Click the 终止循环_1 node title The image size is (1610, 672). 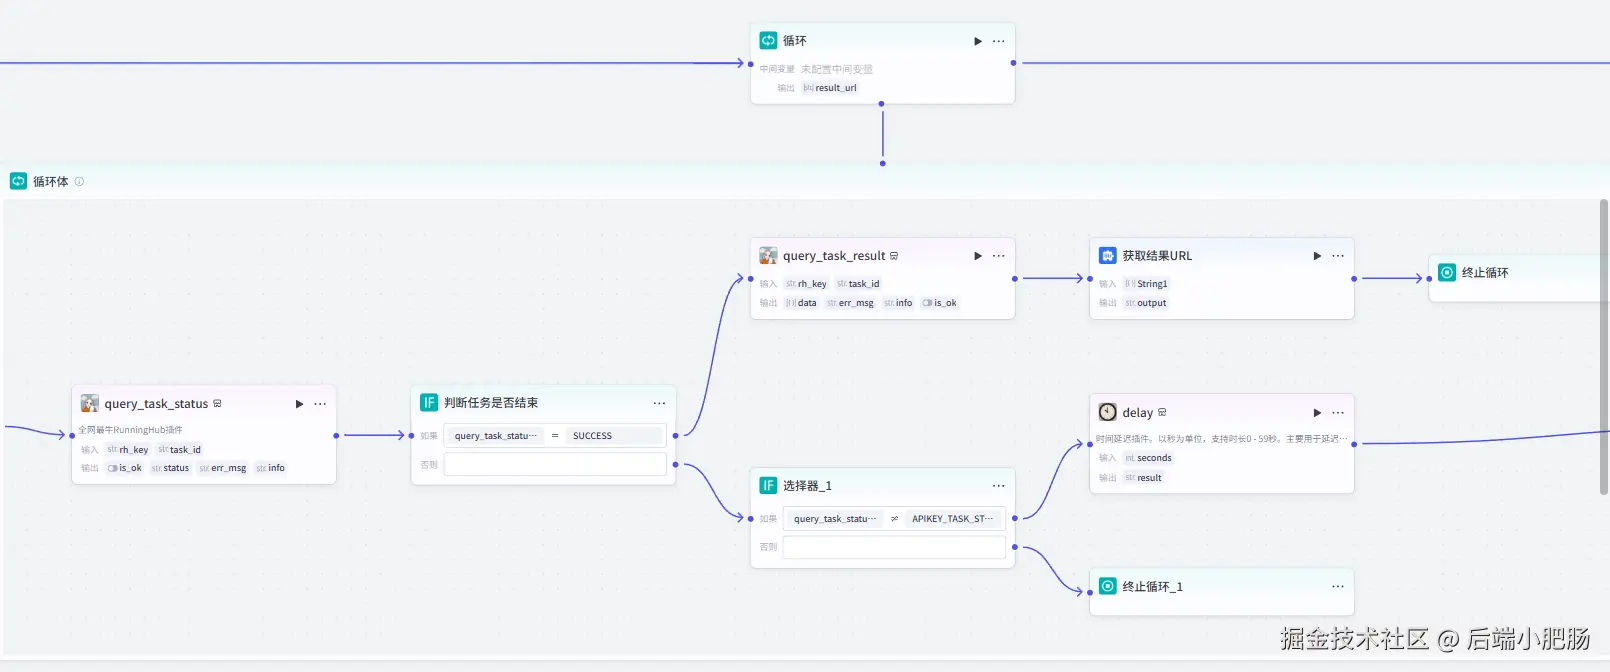[x=1152, y=587]
